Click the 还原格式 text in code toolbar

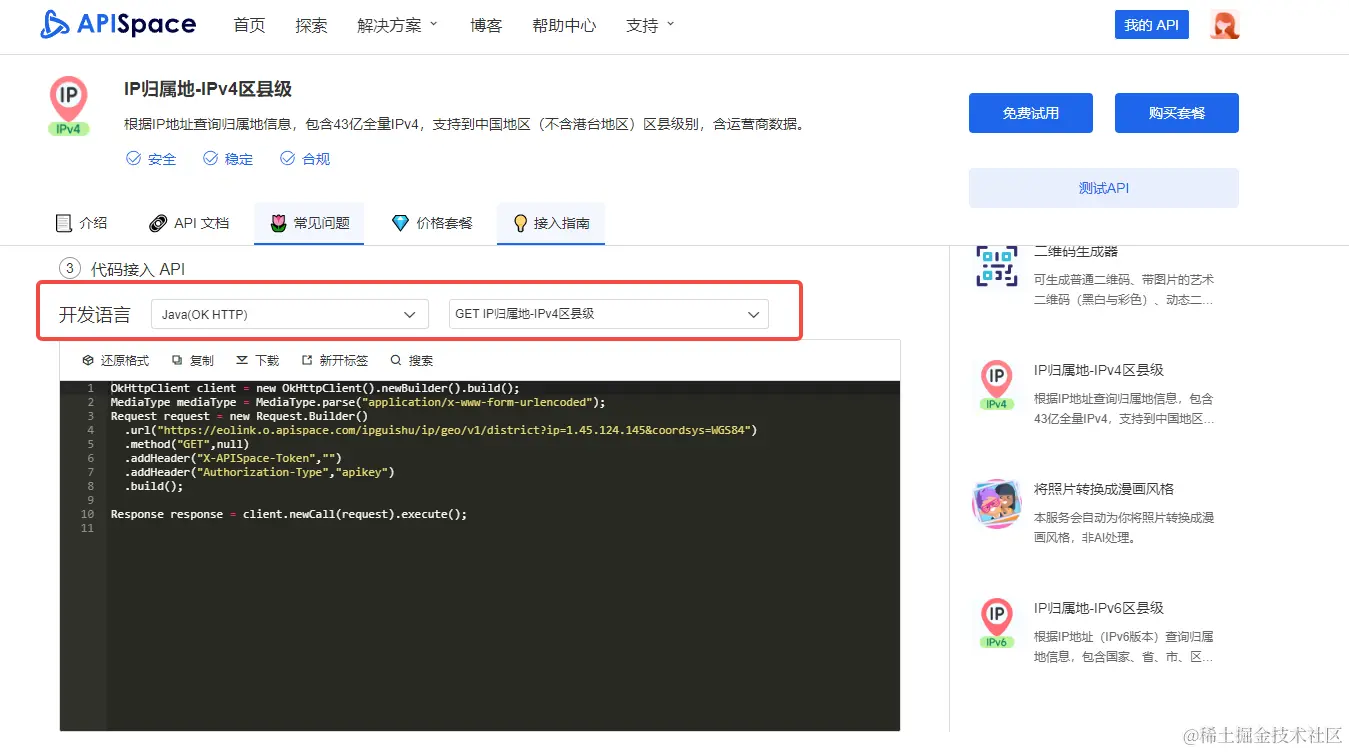click(125, 360)
